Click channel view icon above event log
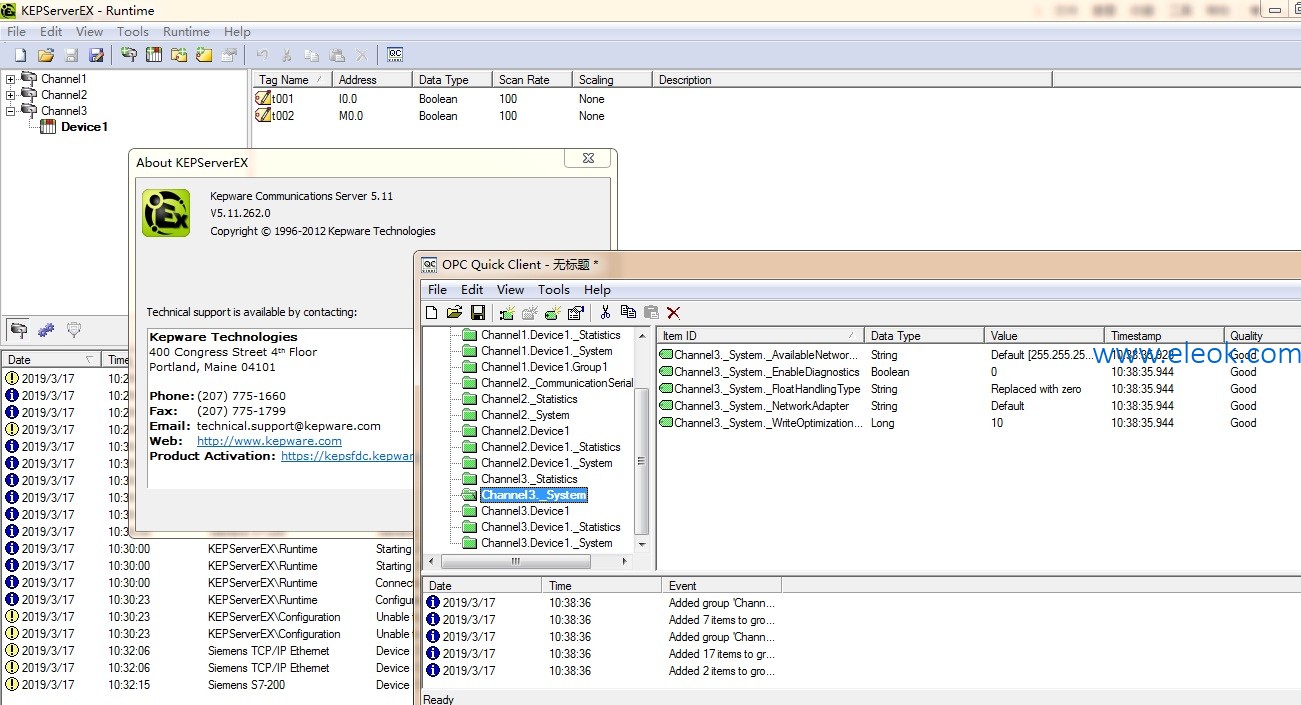Image resolution: width=1301 pixels, height=705 pixels. [x=19, y=330]
